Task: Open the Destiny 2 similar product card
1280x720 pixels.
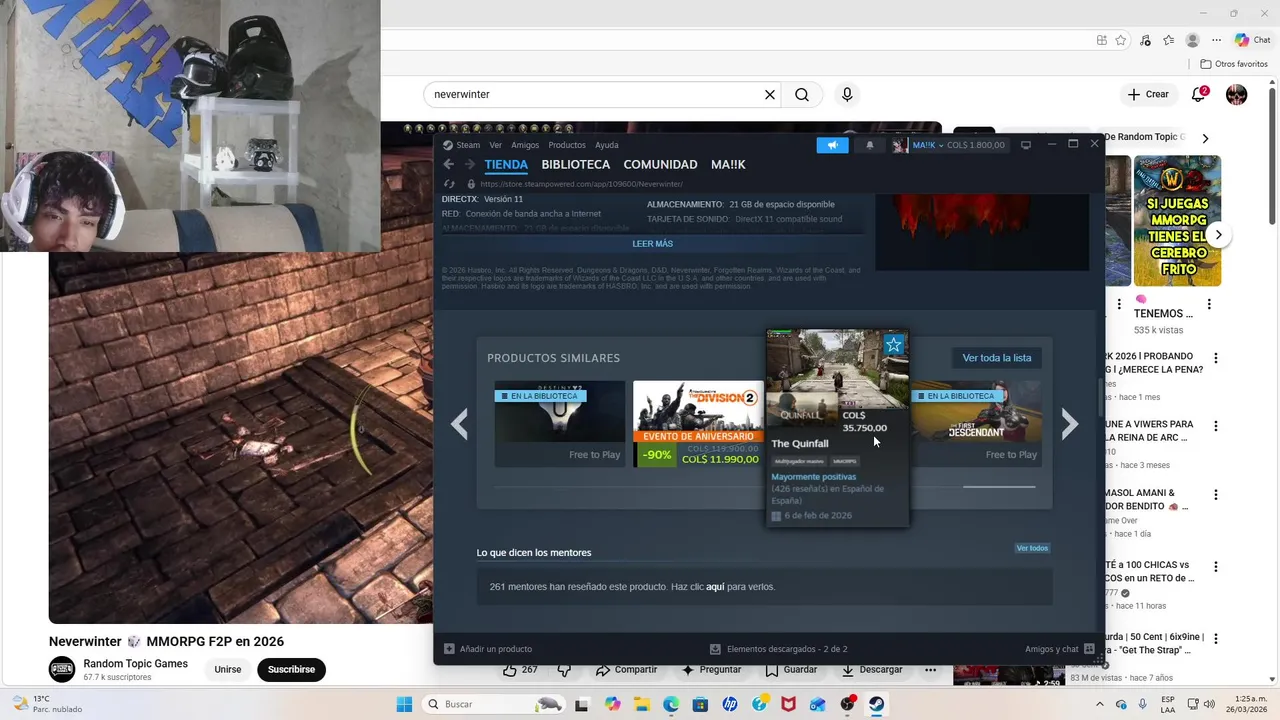Action: pos(560,424)
